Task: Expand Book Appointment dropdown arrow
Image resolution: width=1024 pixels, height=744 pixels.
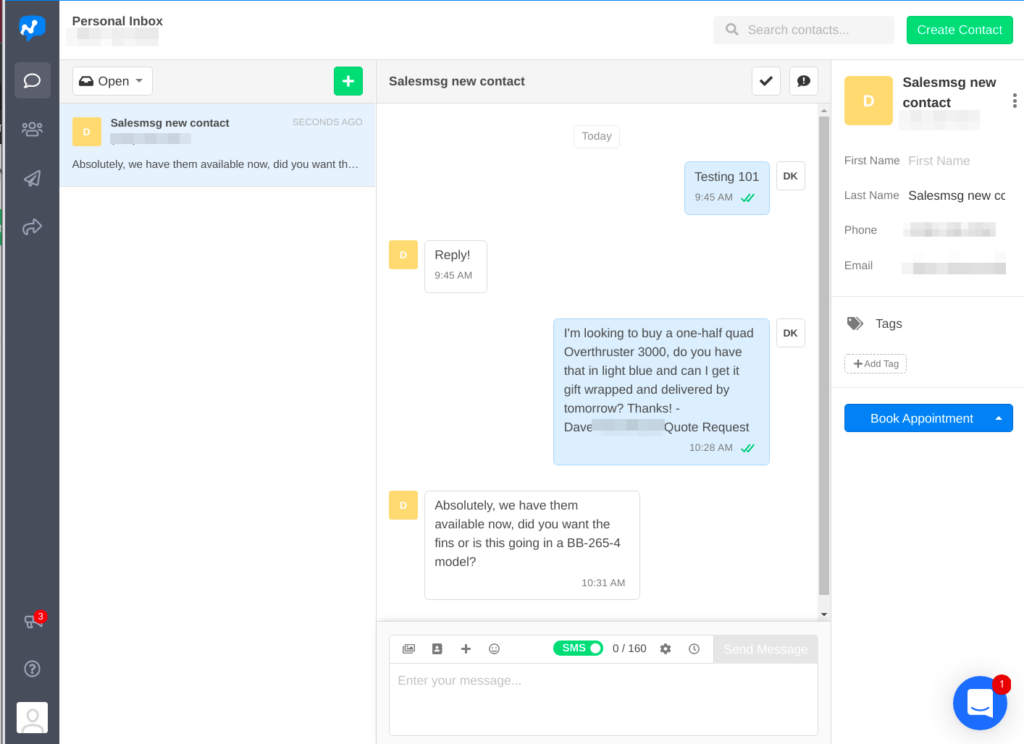Action: pyautogui.click(x=998, y=418)
